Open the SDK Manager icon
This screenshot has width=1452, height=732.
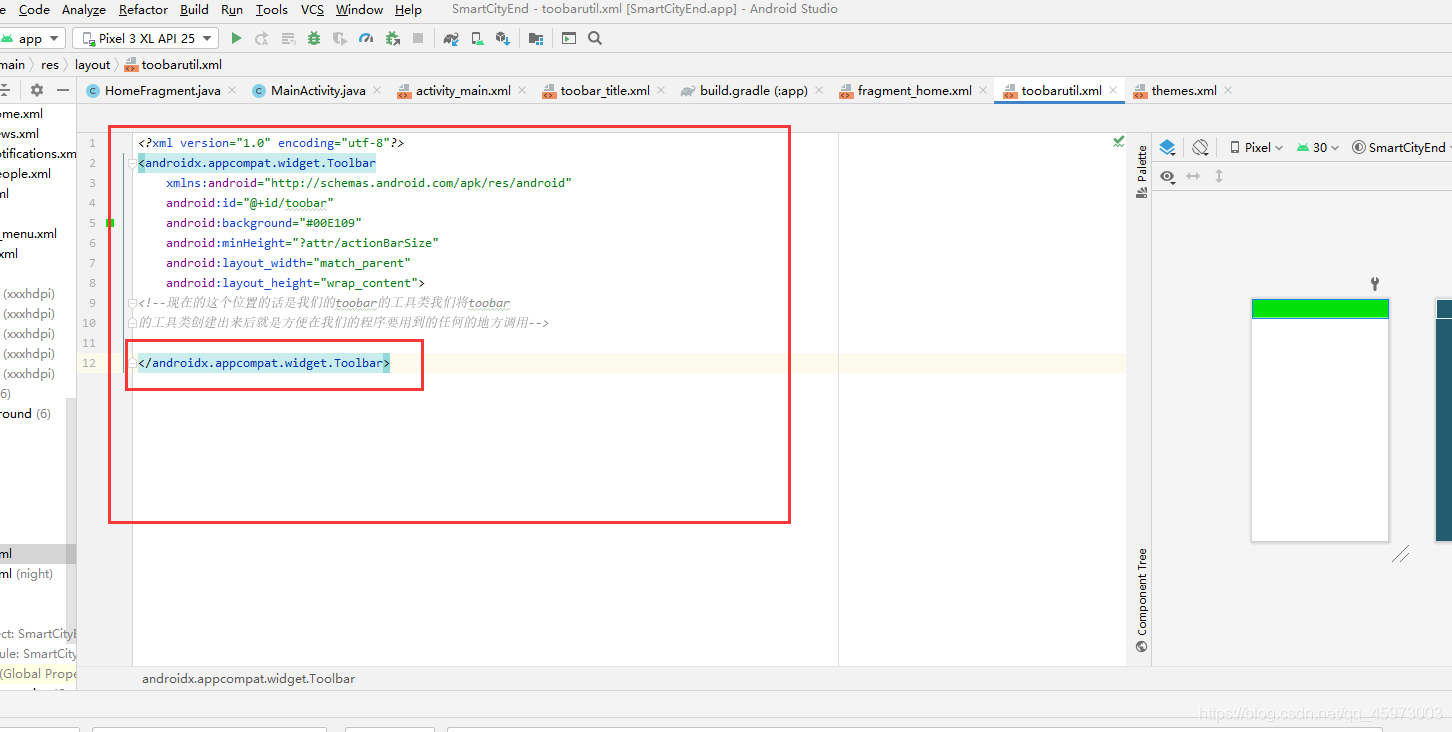coord(503,38)
